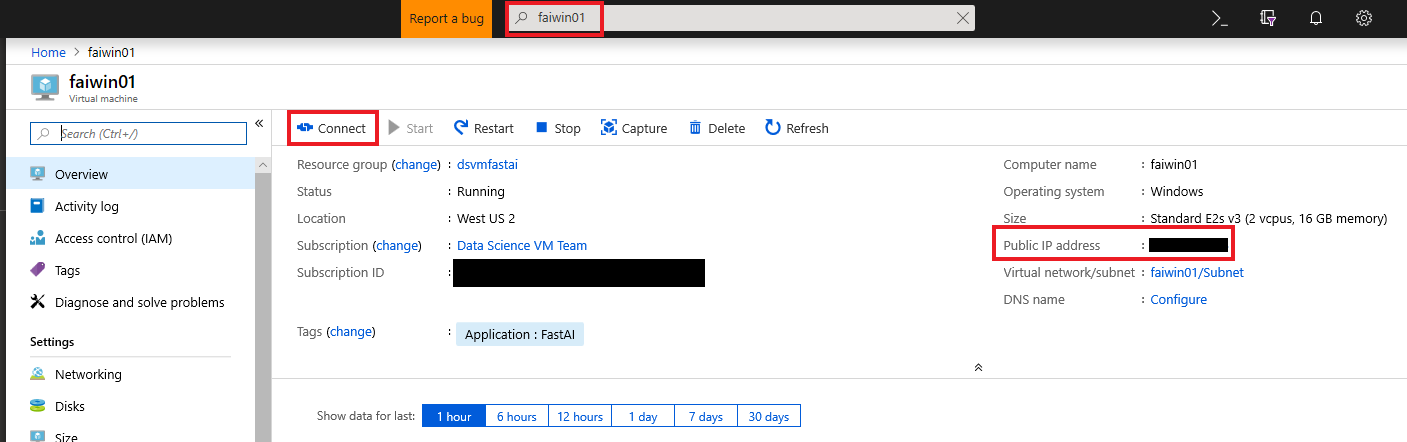Open the directory and subscription filter icon

click(1268, 18)
